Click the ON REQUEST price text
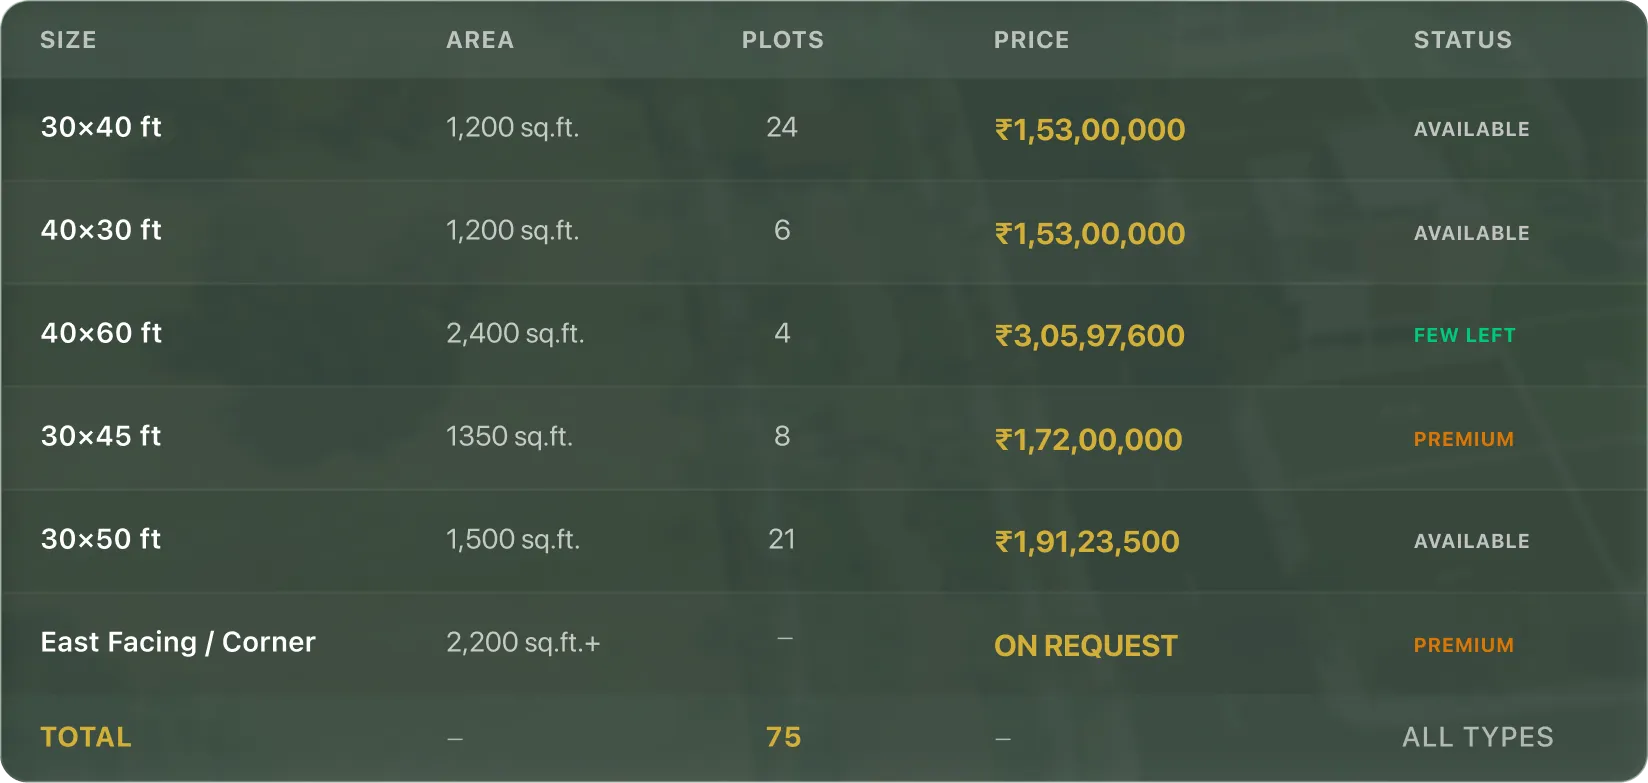Screen dimensions: 1648x783 1086,646
